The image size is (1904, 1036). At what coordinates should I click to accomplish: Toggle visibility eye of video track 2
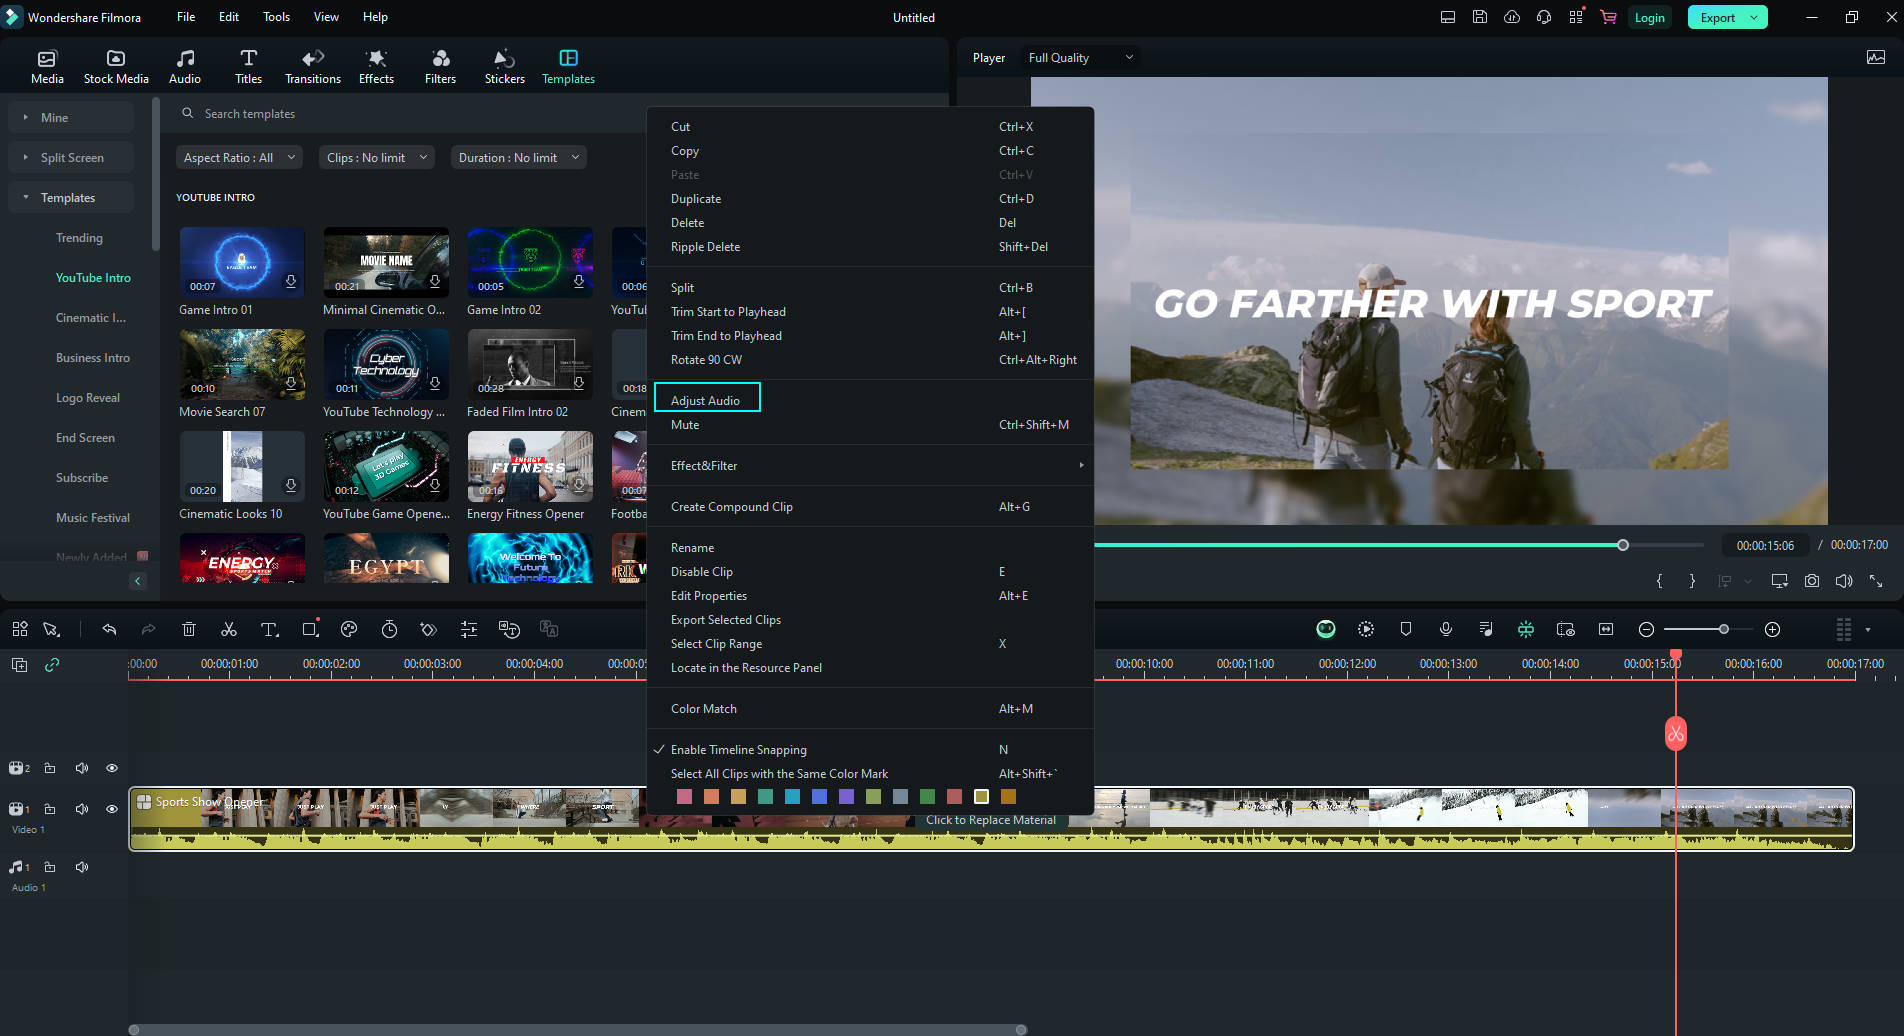point(112,768)
